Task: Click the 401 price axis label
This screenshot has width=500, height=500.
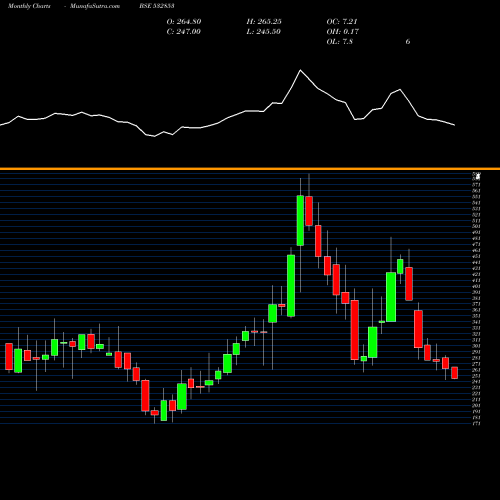Action: [476, 286]
